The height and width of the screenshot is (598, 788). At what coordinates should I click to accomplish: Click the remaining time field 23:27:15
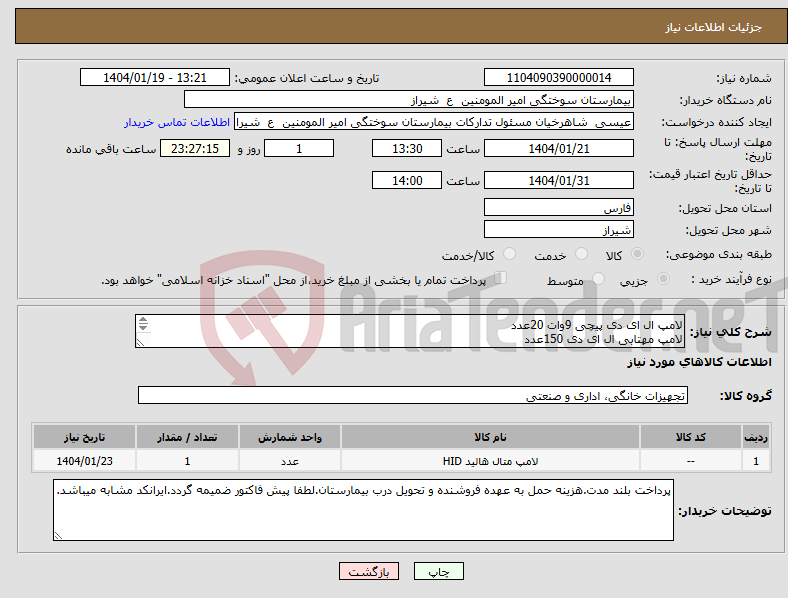coord(195,149)
